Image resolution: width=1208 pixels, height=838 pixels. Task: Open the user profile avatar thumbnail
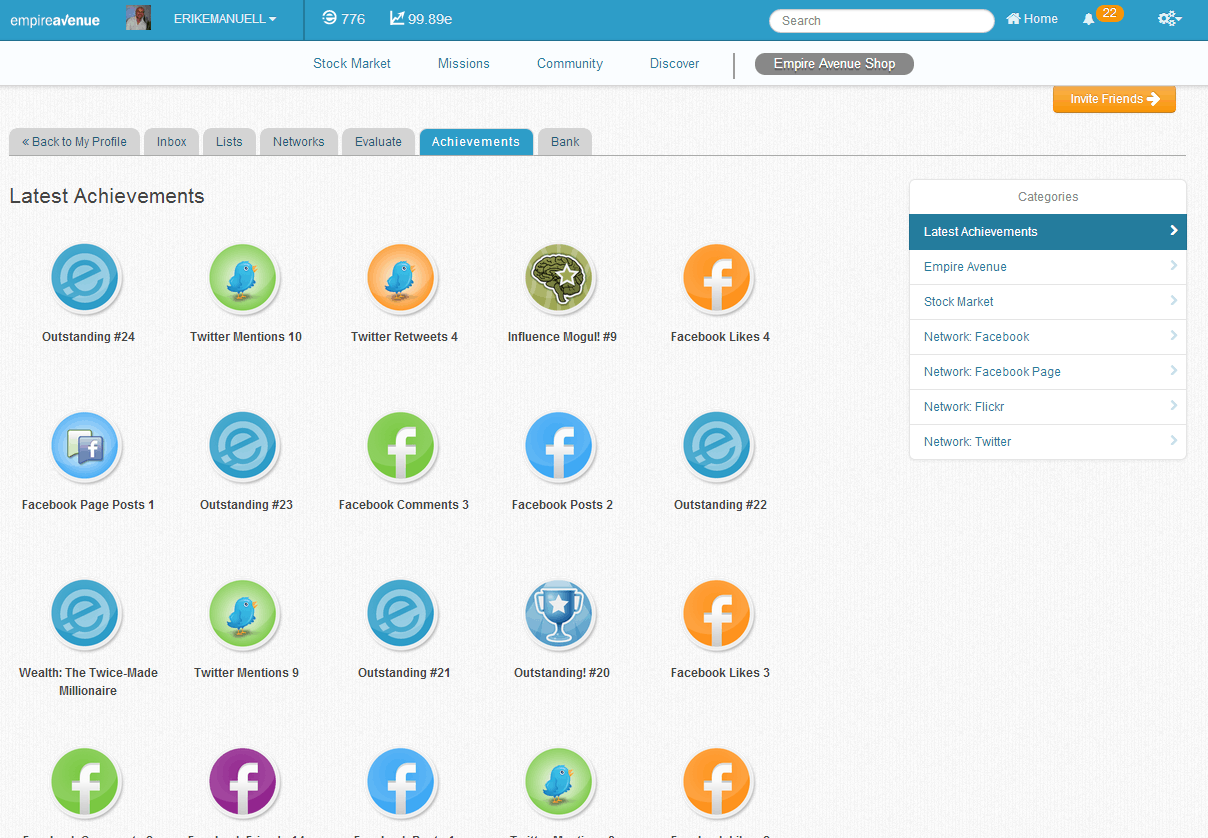(138, 18)
